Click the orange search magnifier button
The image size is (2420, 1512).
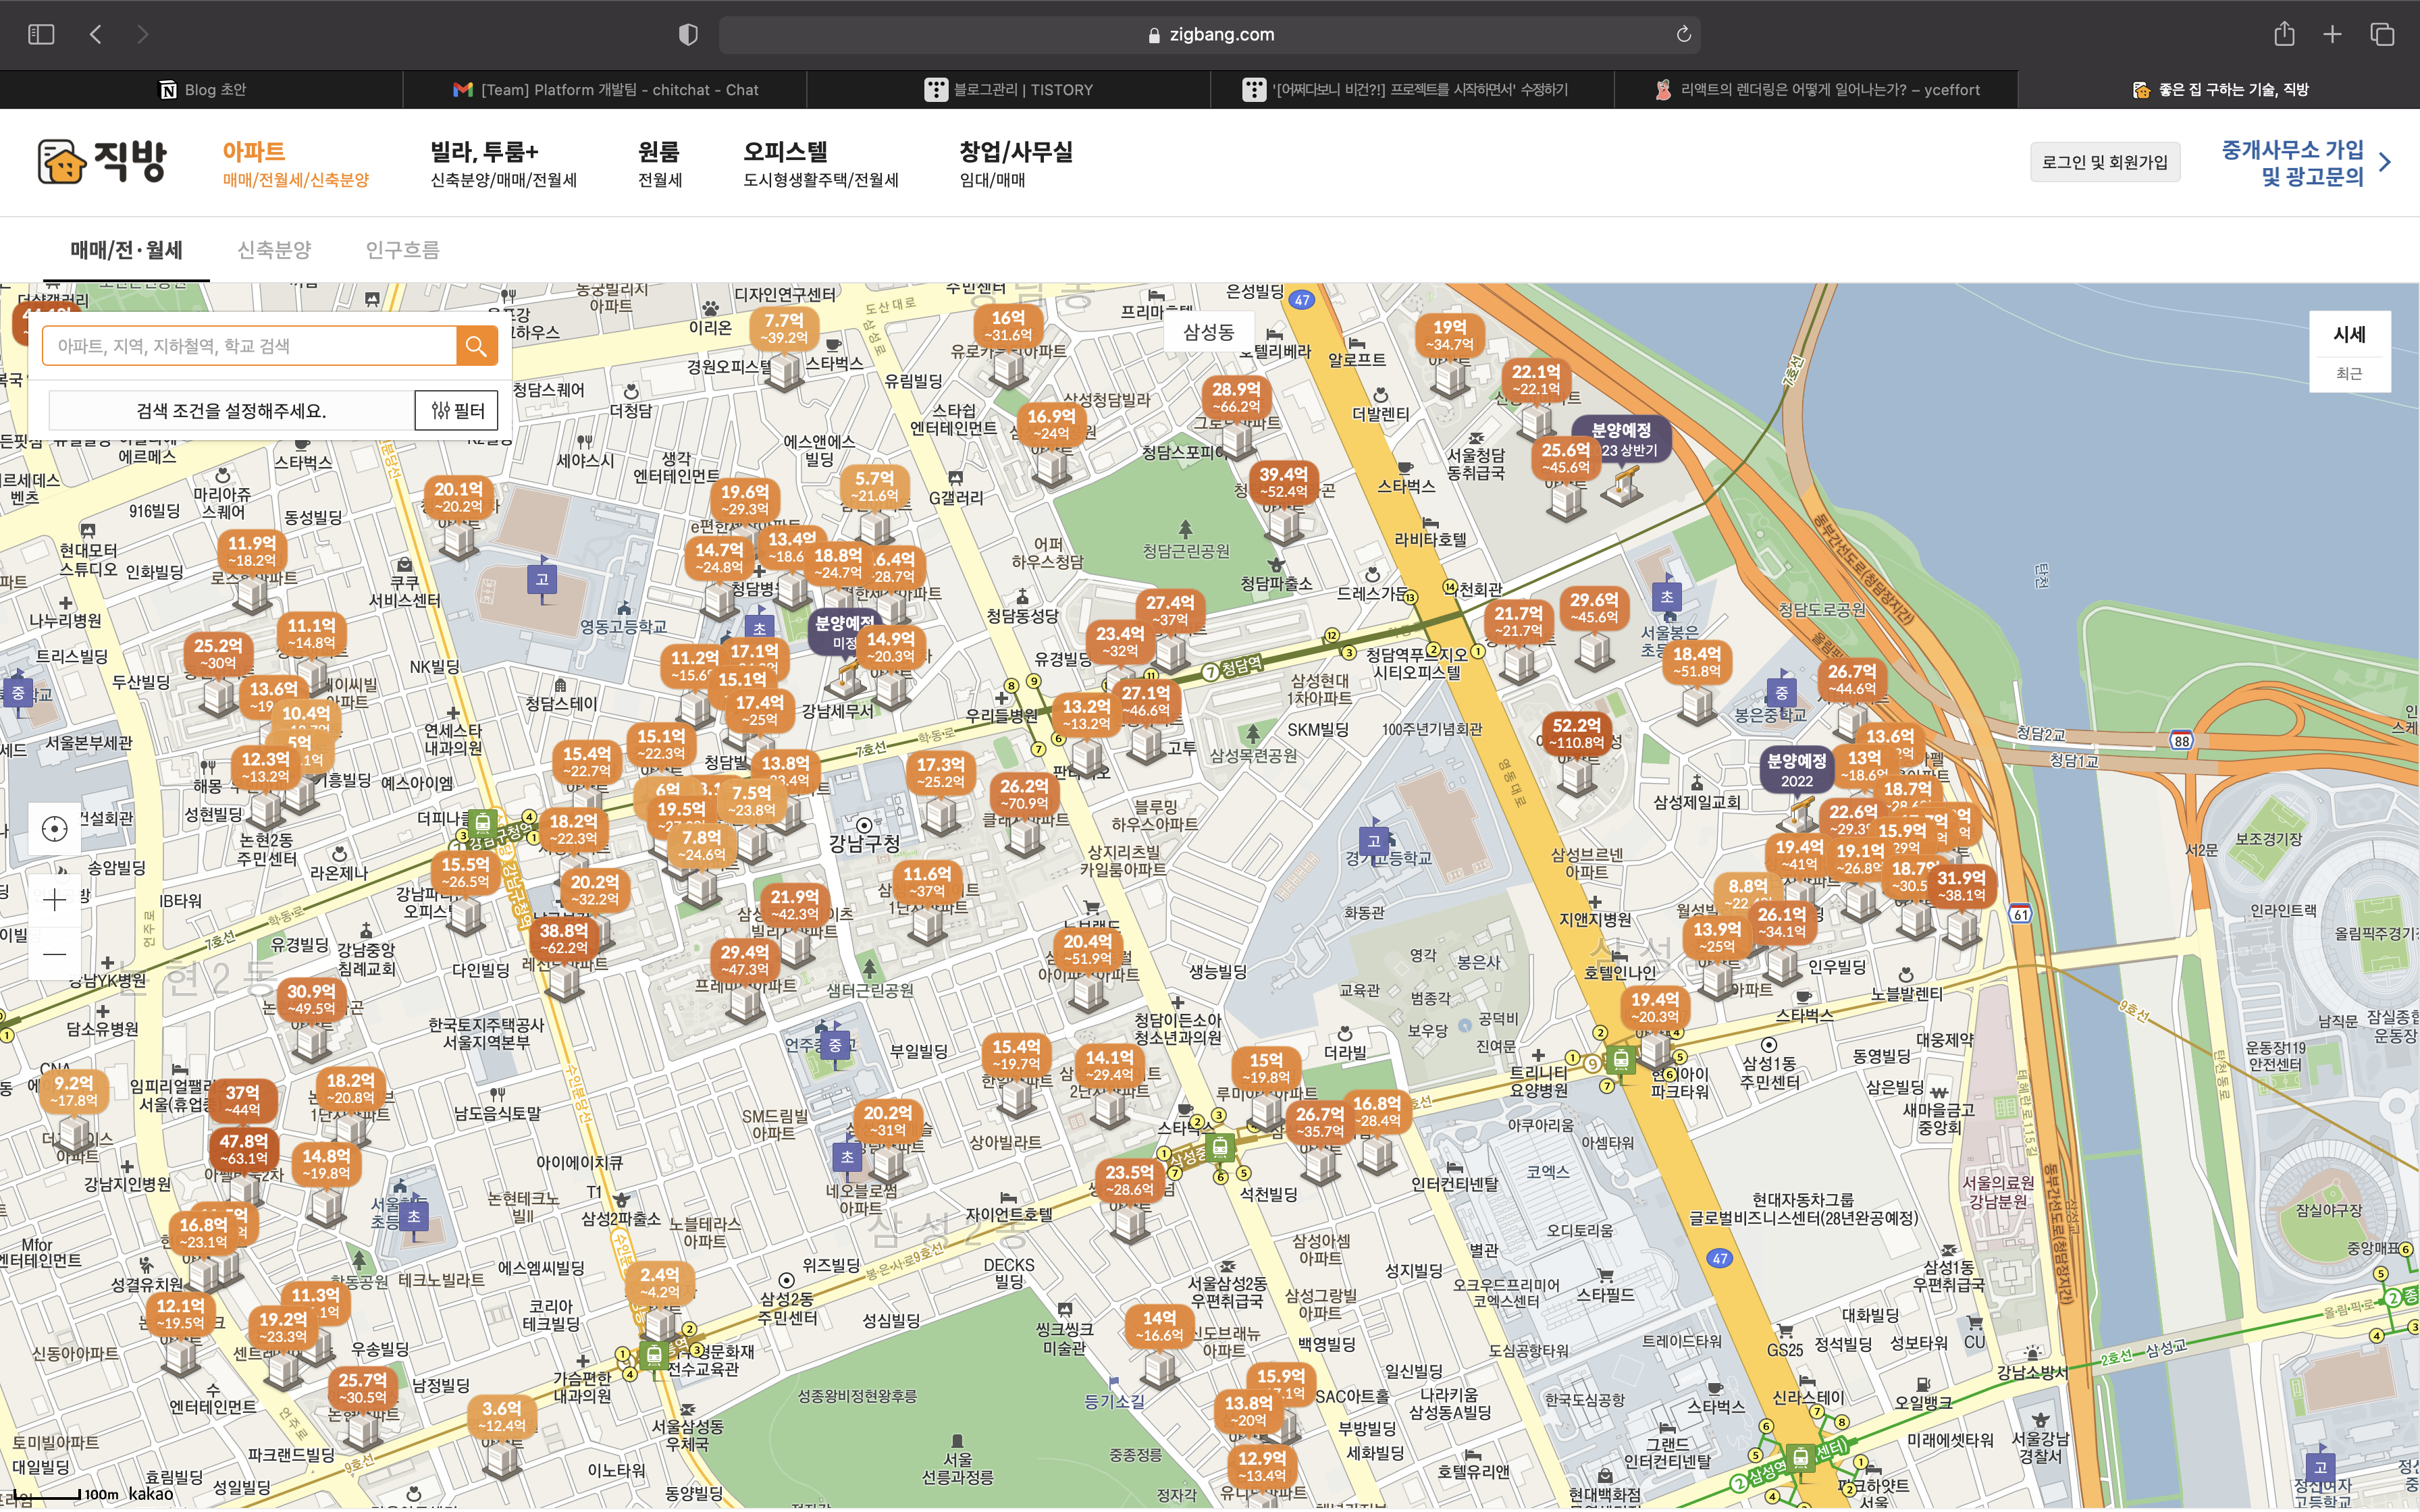pyautogui.click(x=476, y=346)
